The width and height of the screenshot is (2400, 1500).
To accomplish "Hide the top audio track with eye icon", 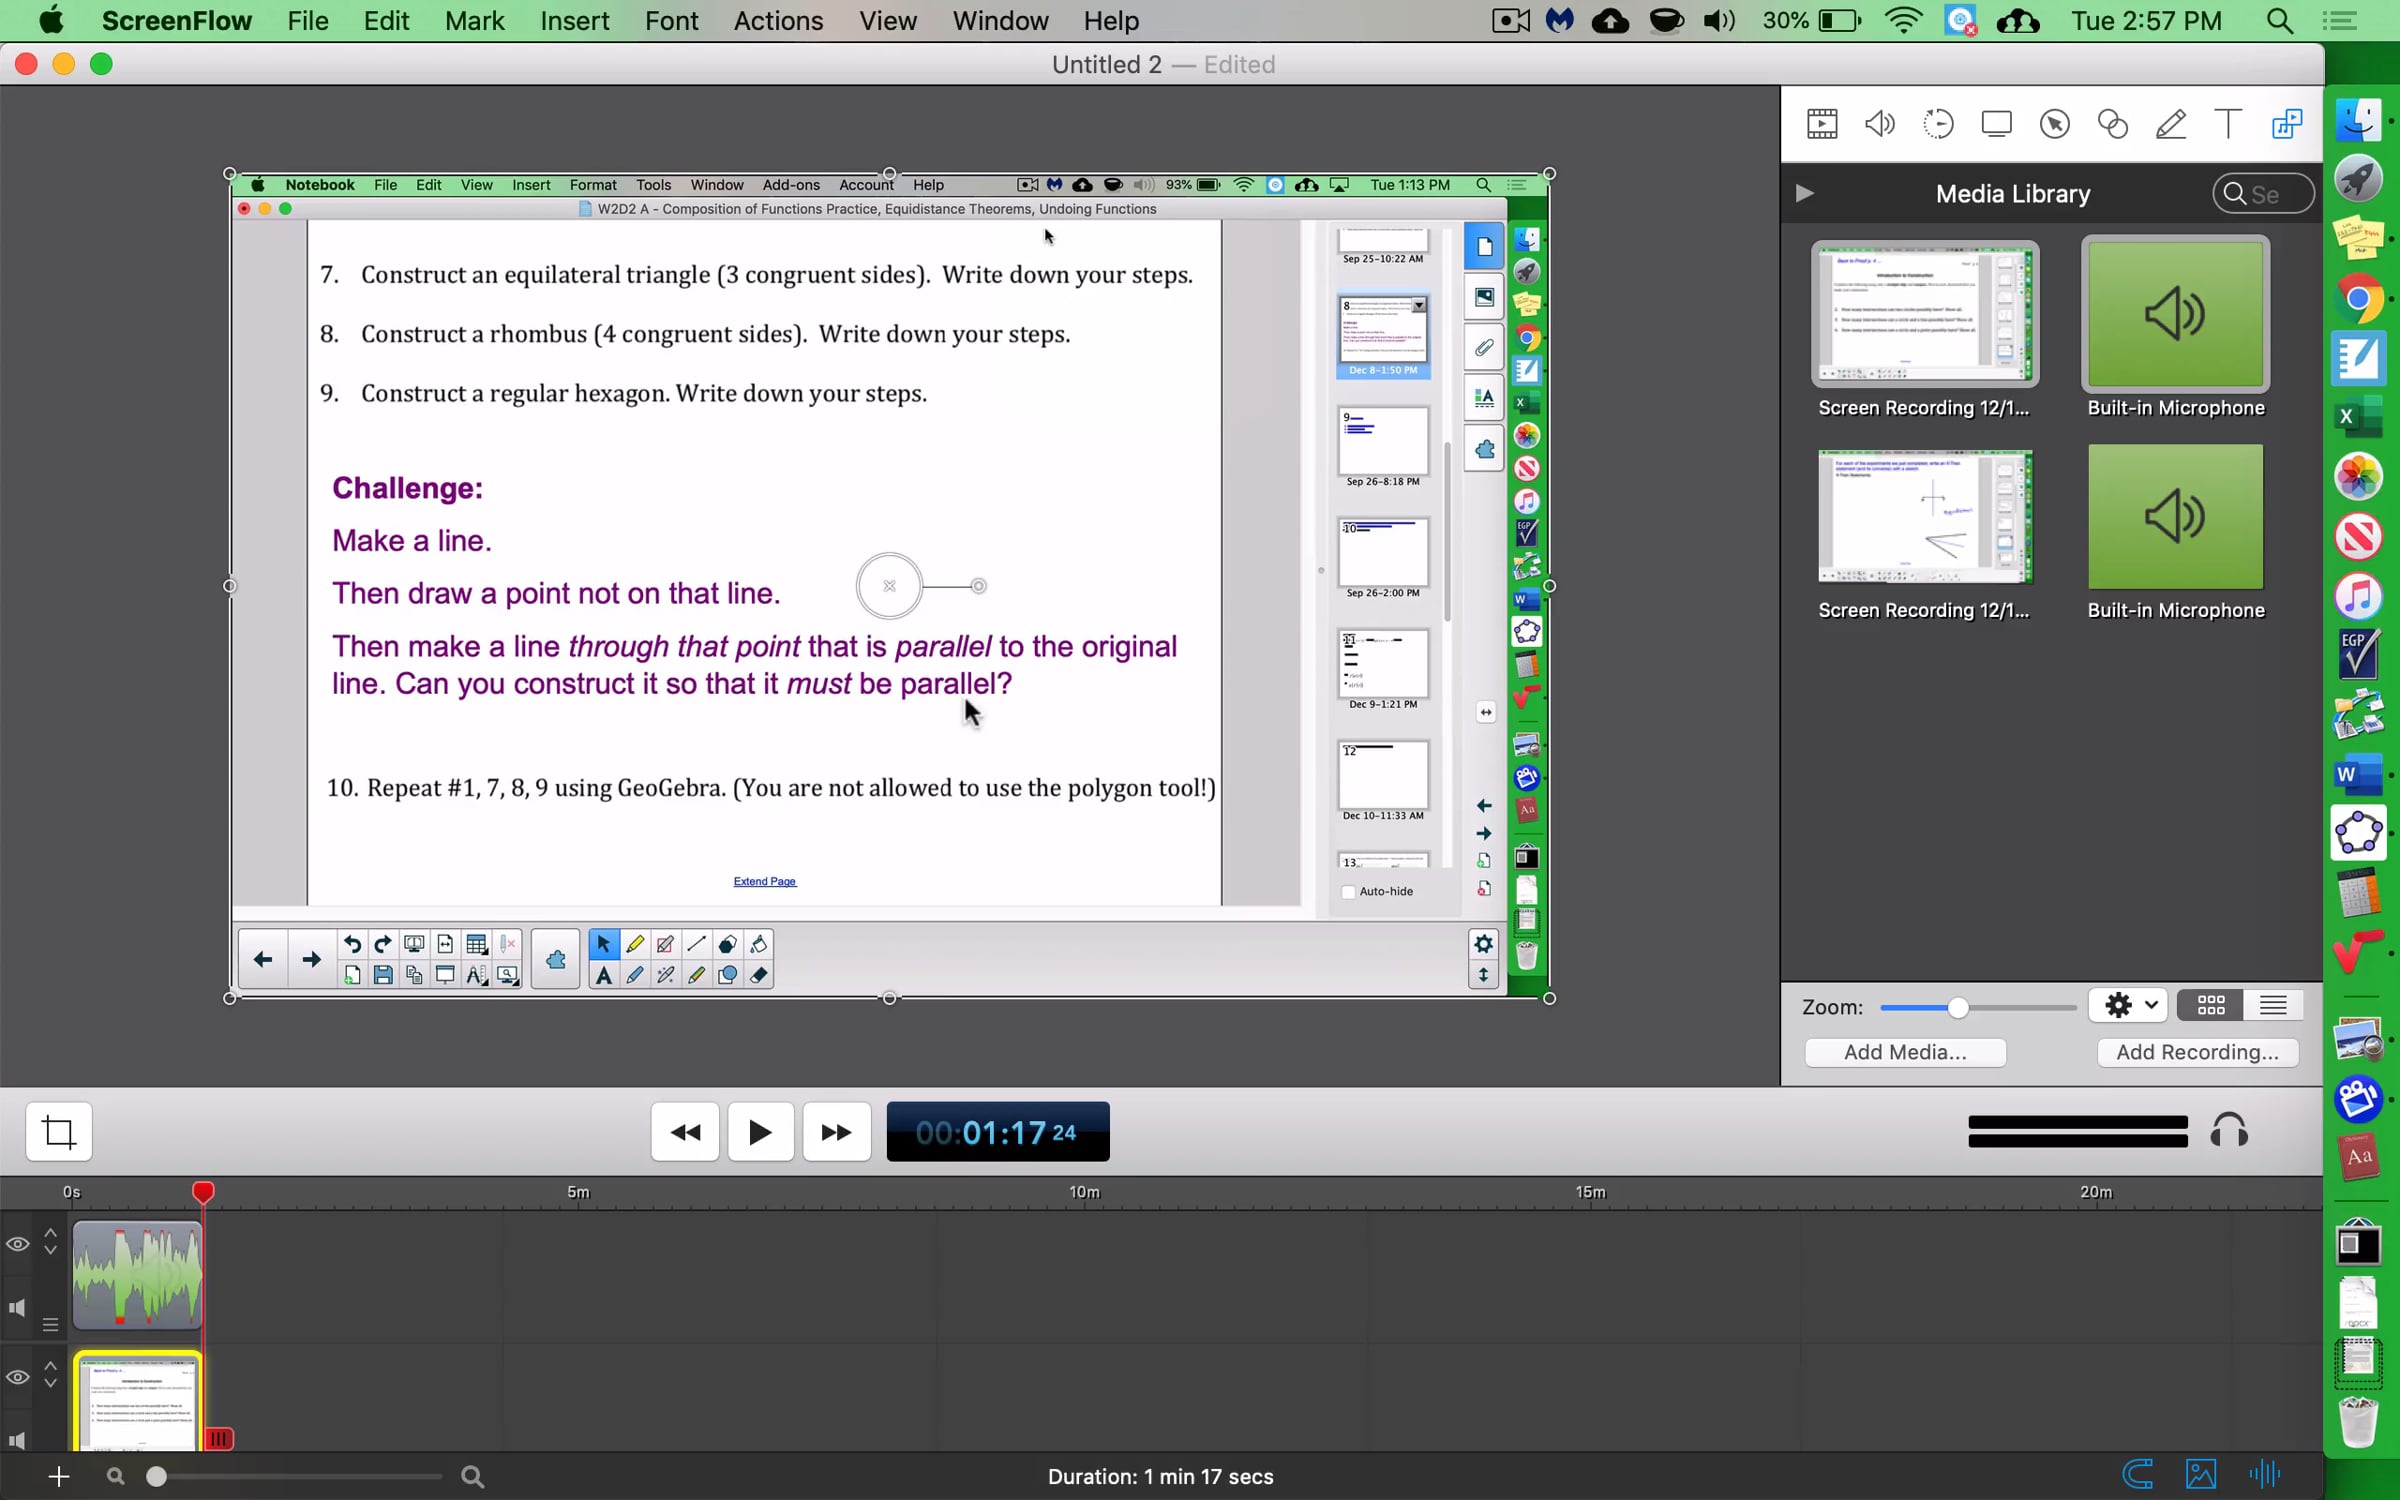I will (18, 1244).
